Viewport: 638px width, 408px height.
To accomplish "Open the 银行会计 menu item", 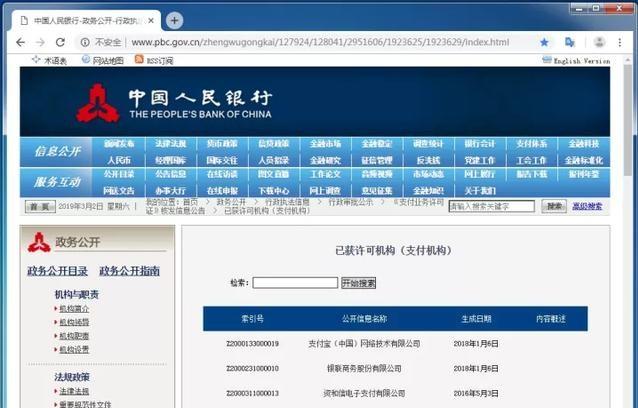I will [480, 144].
